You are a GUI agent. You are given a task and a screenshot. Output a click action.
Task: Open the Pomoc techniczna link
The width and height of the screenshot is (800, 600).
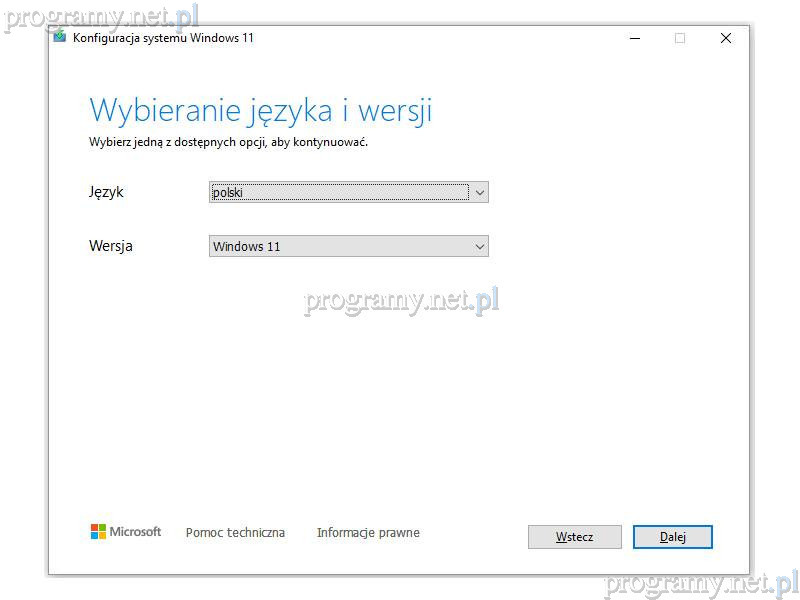pos(235,533)
